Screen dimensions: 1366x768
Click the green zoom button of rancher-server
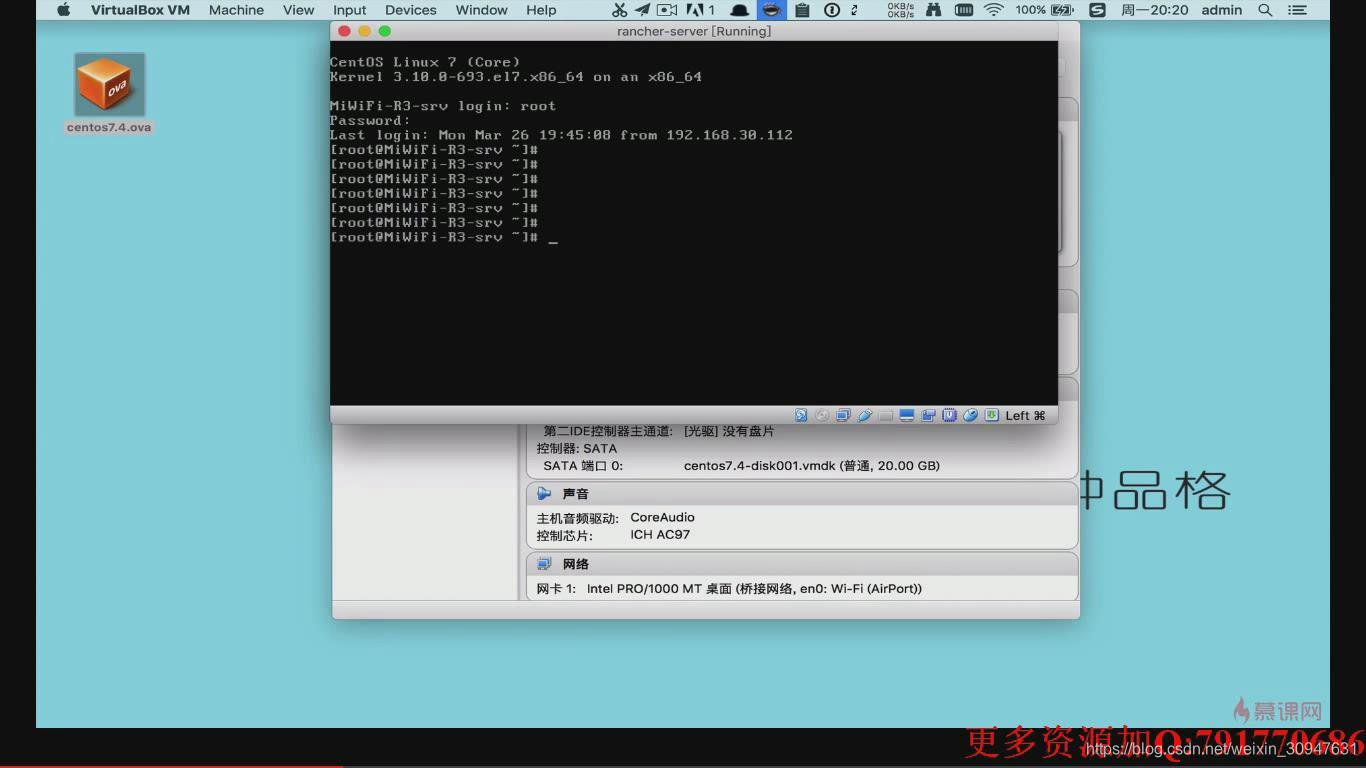pos(384,31)
